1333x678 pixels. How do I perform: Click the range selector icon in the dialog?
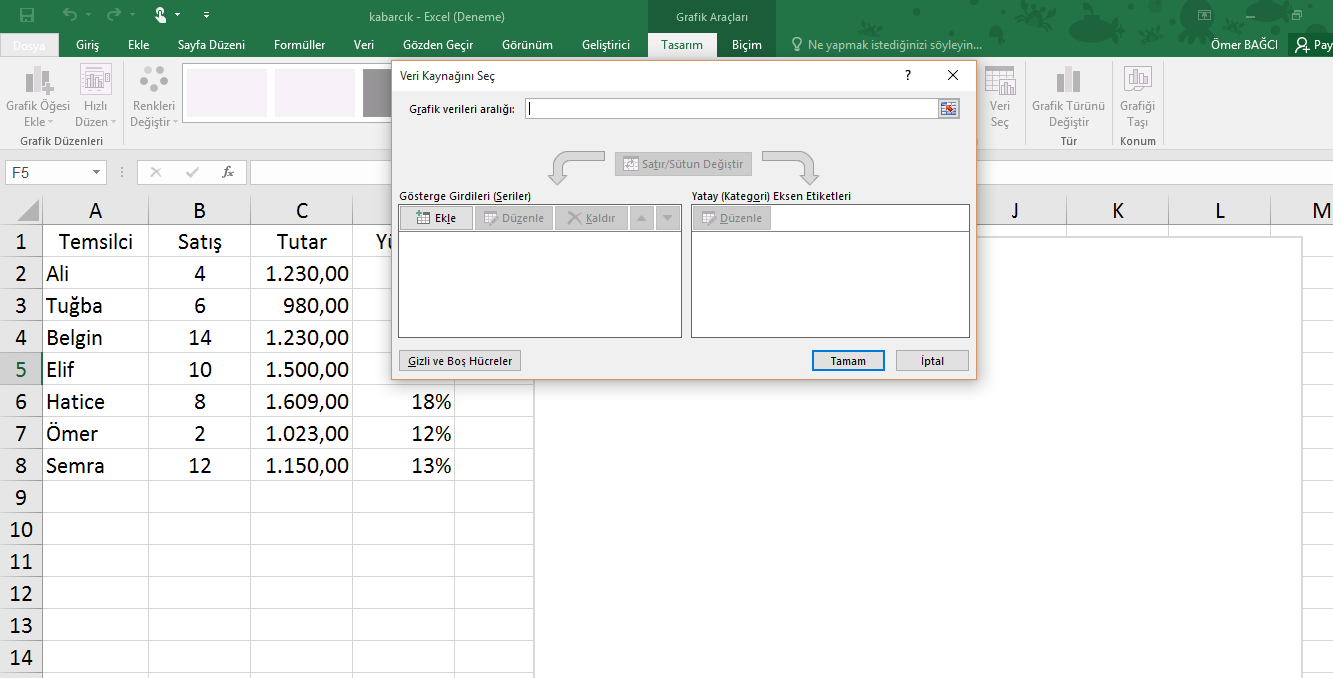point(948,109)
